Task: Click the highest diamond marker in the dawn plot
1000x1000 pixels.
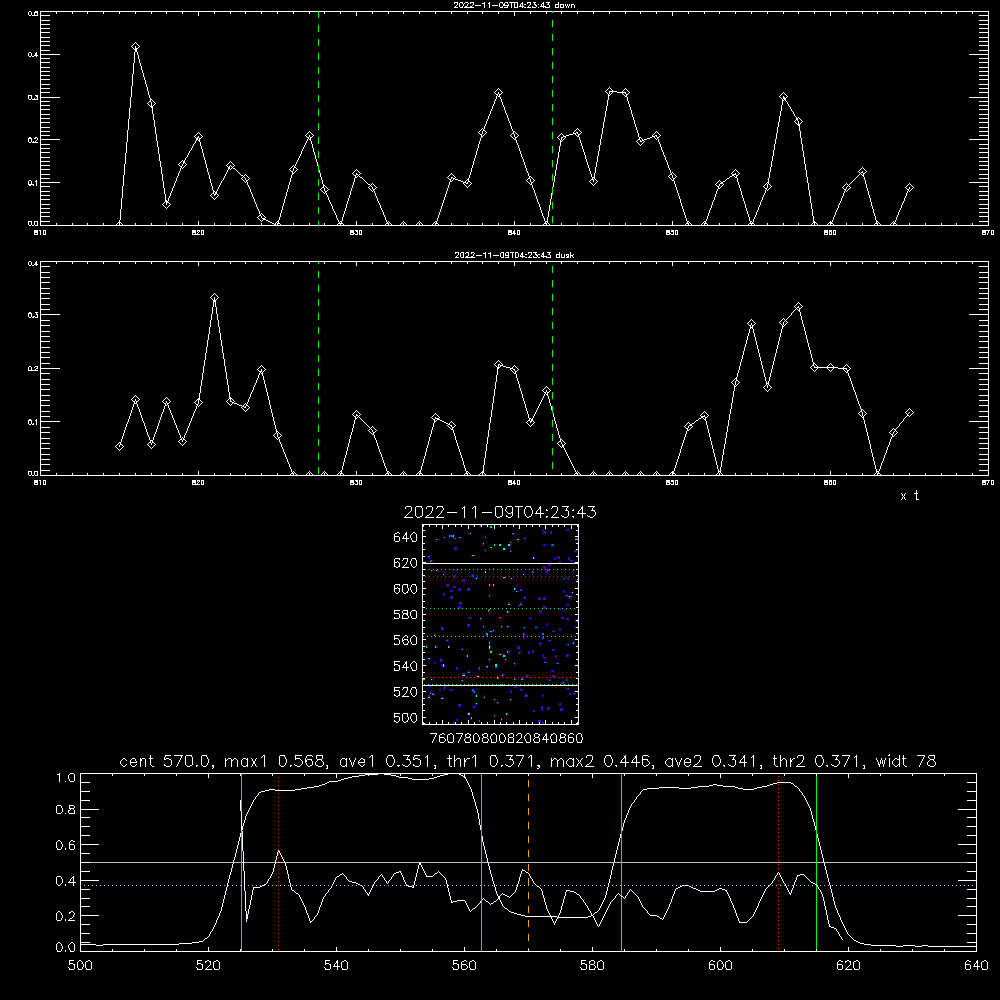Action: pyautogui.click(x=135, y=47)
